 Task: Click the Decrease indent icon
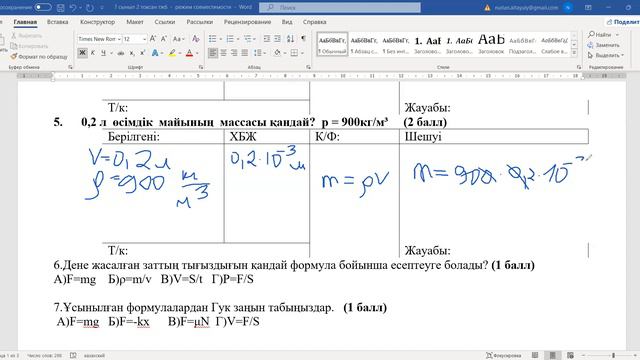pos(267,39)
